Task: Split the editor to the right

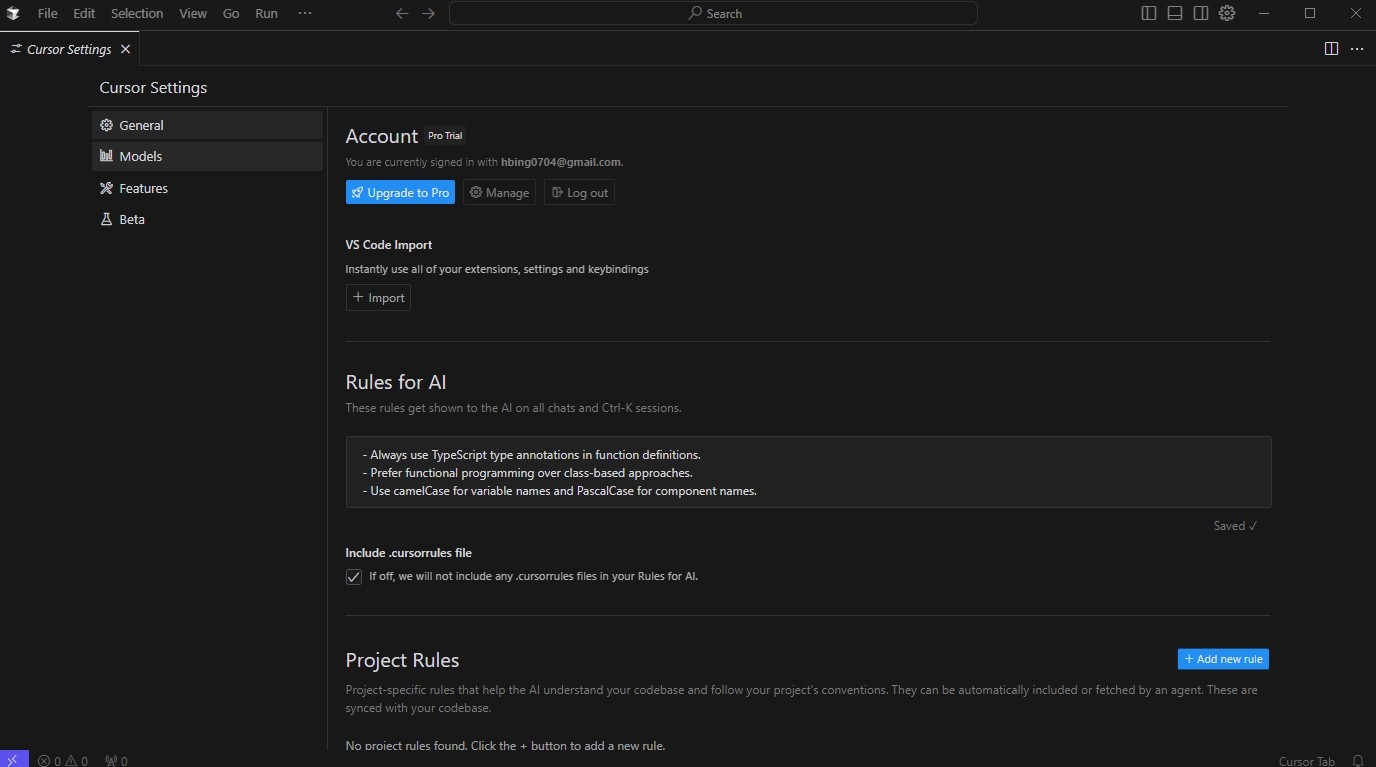Action: point(1331,48)
